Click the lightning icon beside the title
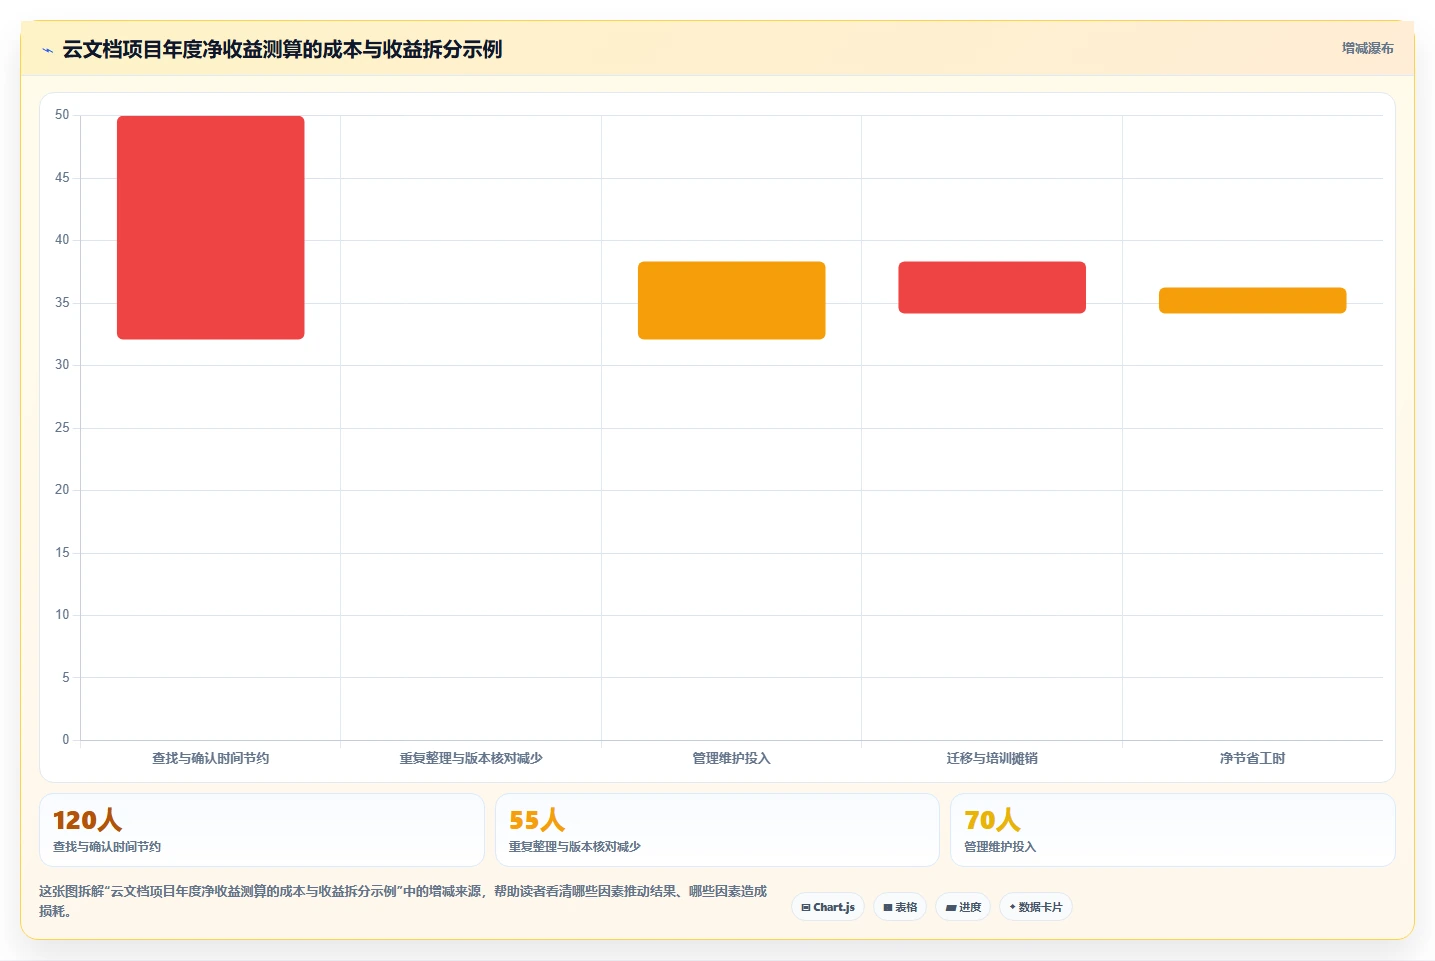1435x961 pixels. tap(47, 50)
